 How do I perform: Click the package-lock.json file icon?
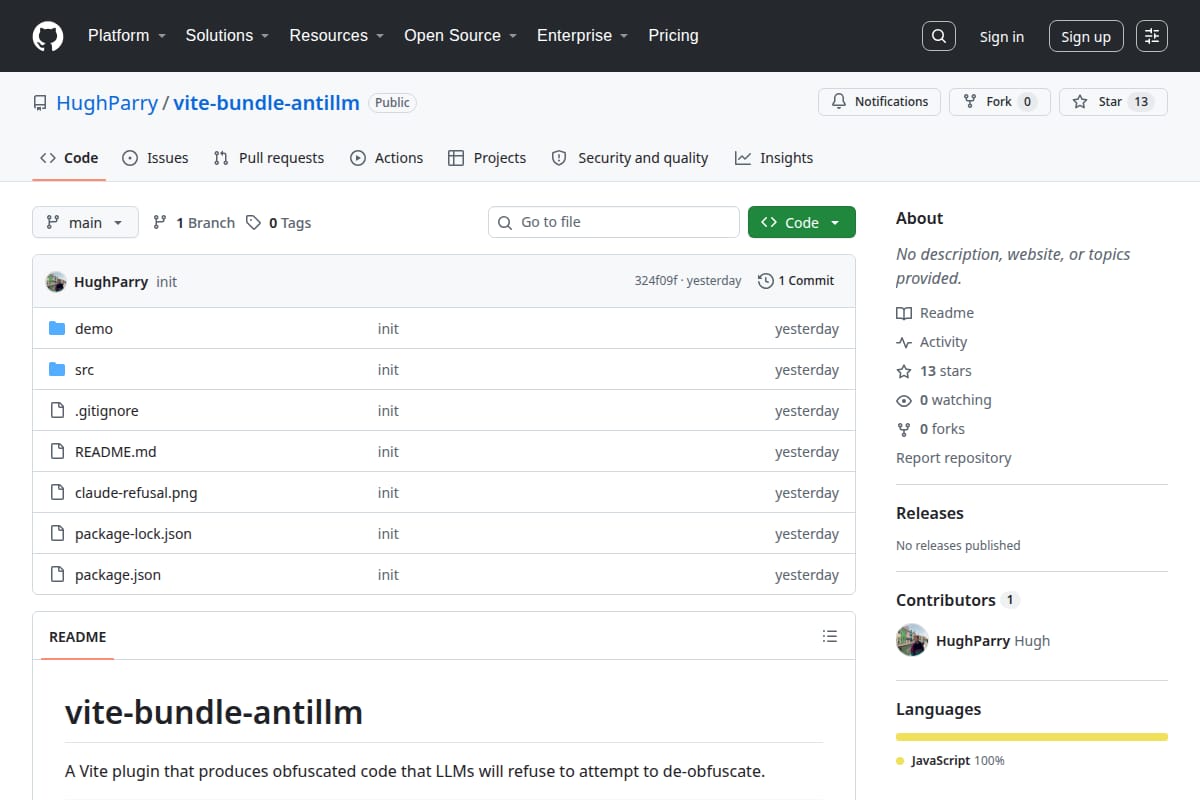tap(57, 534)
